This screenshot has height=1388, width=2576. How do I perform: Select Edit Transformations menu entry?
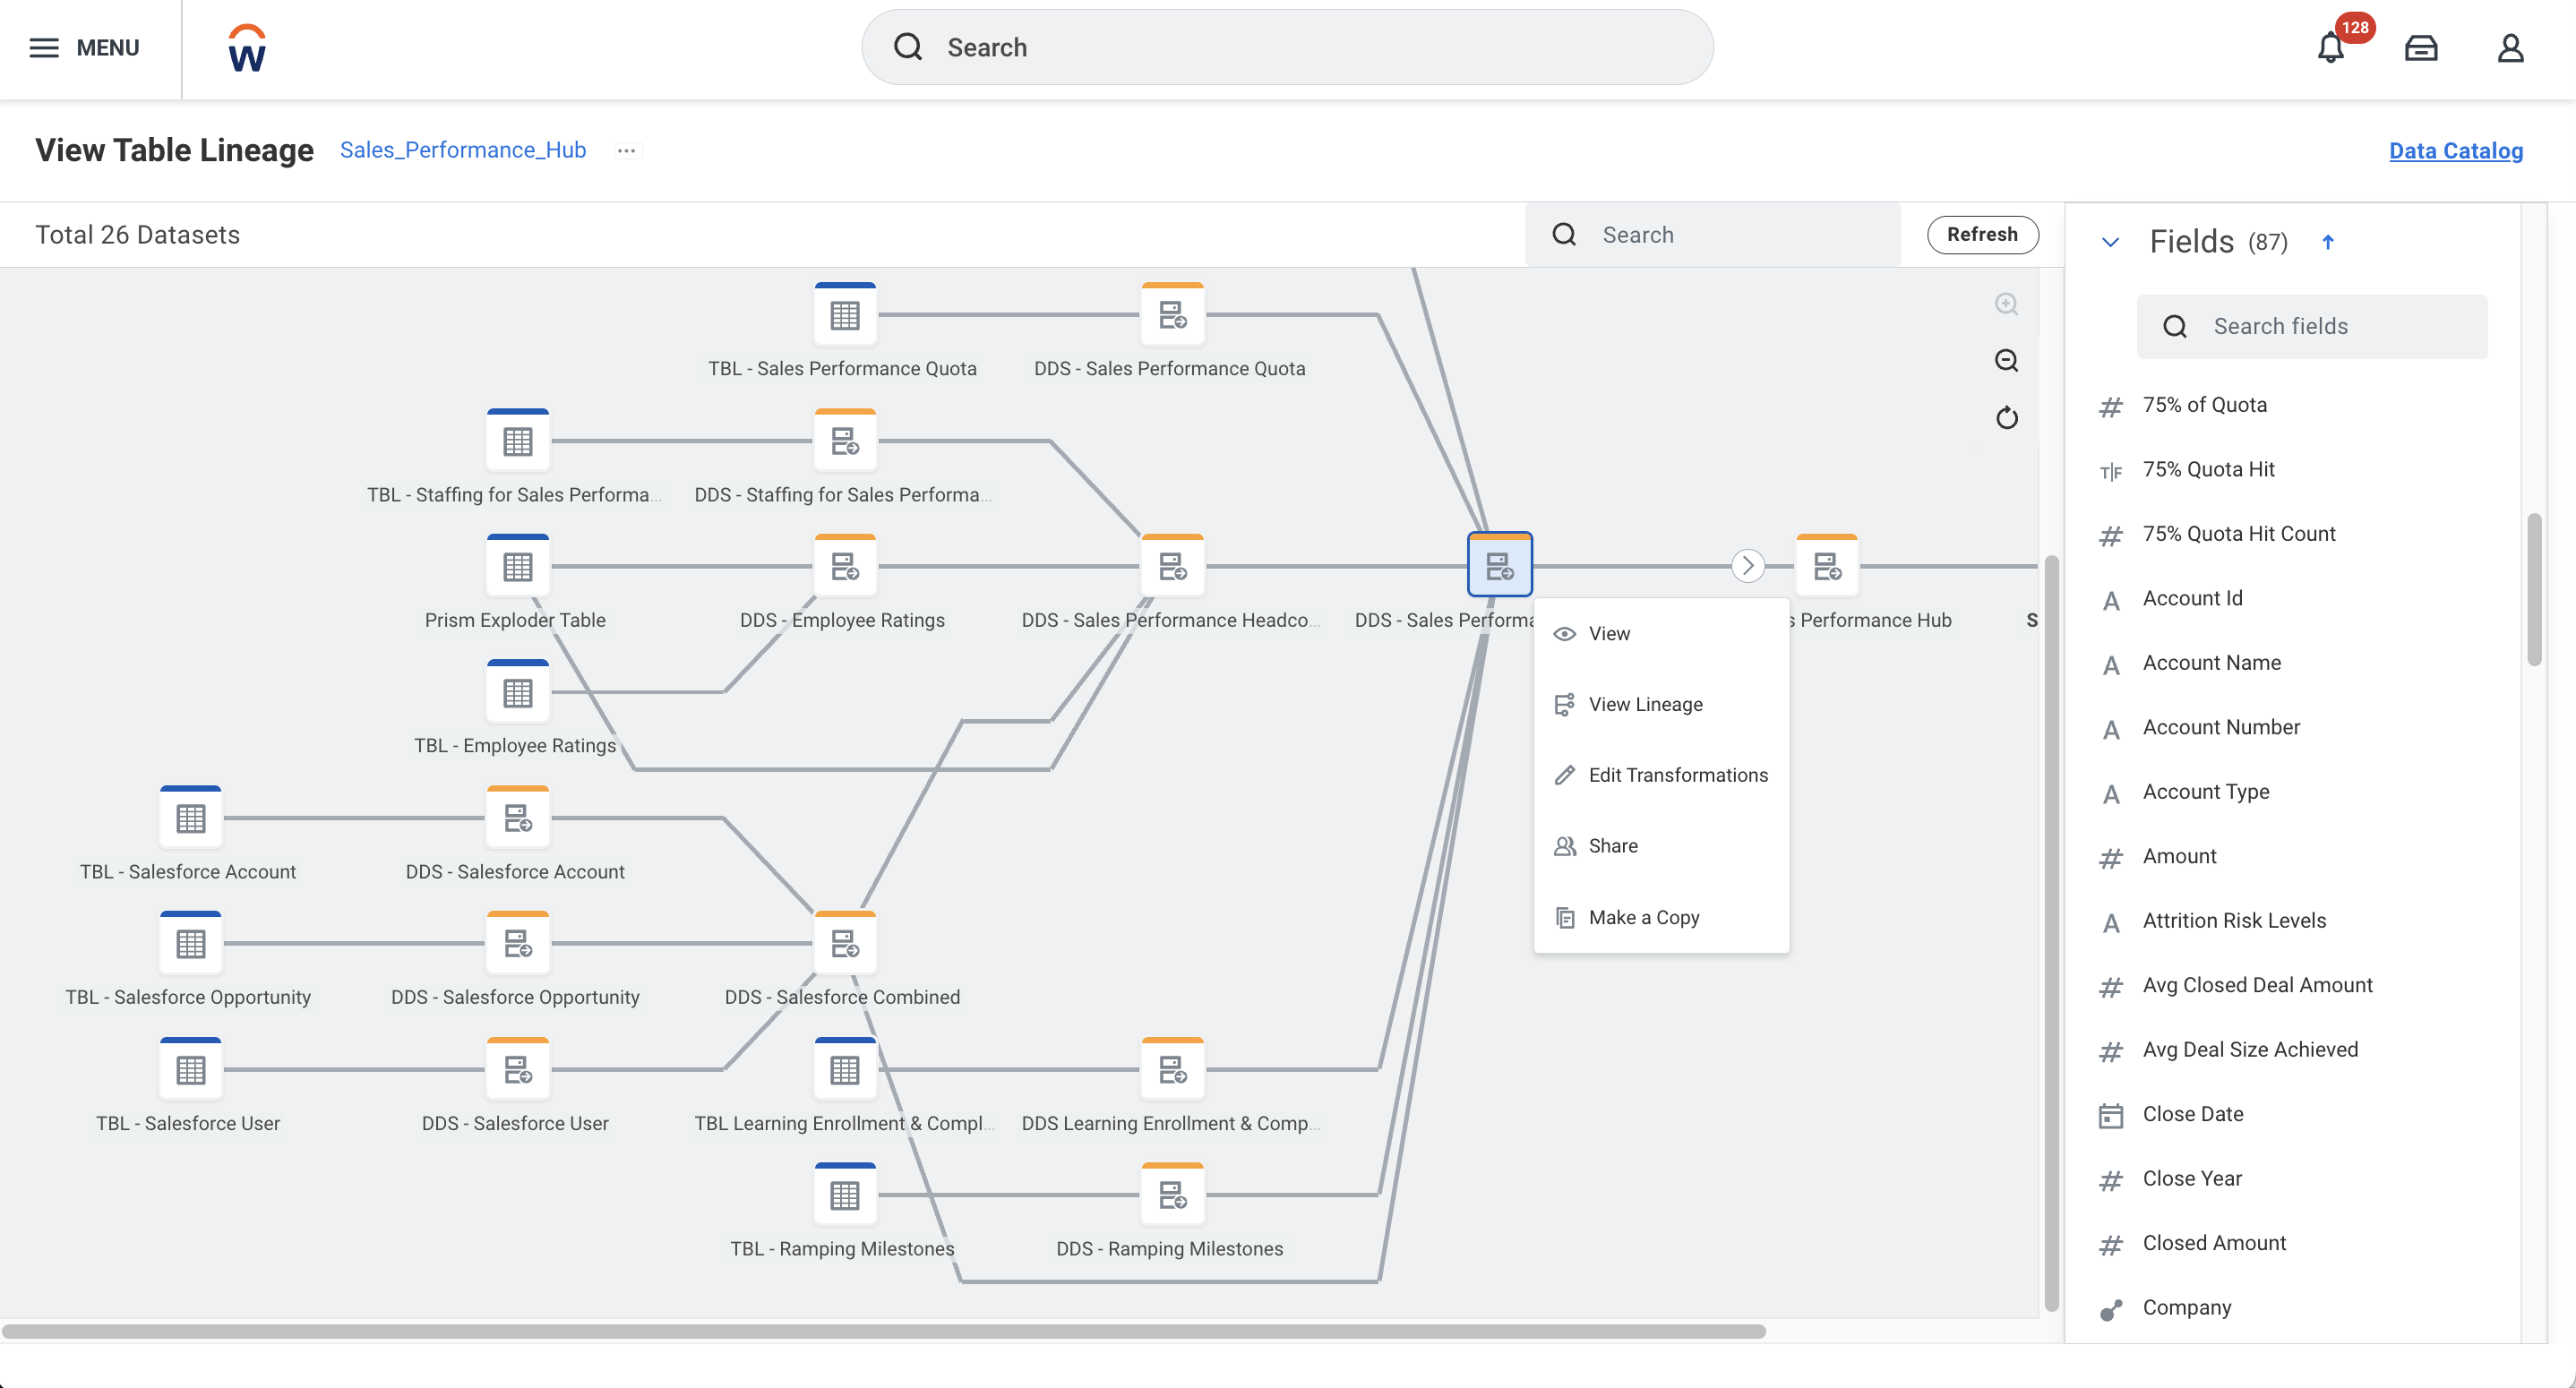[x=1677, y=775]
